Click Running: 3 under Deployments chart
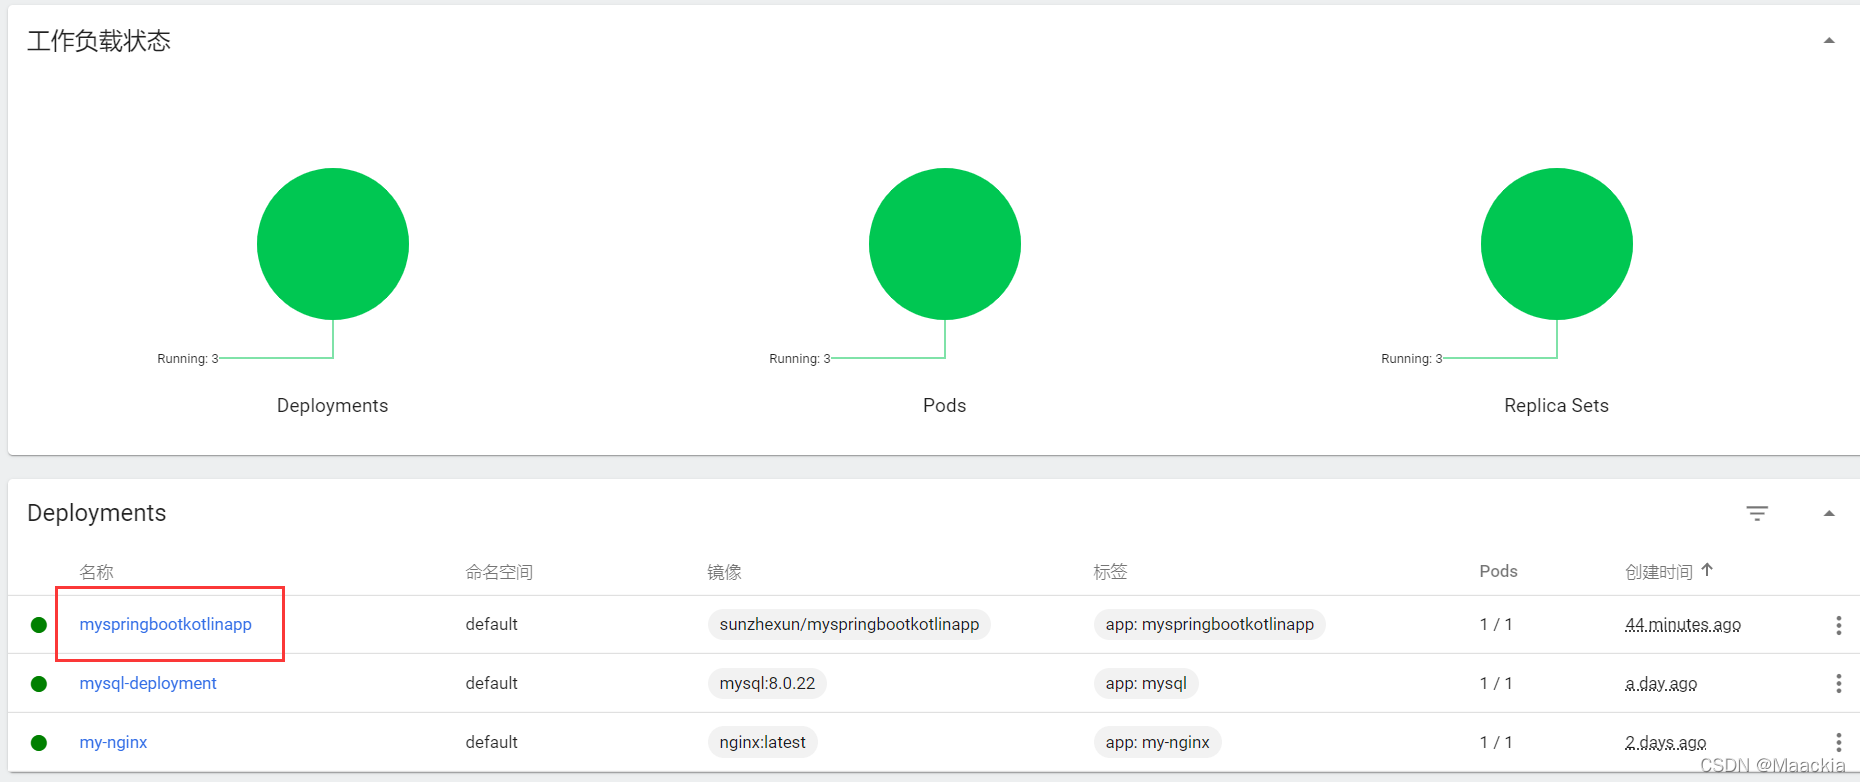 pos(188,358)
